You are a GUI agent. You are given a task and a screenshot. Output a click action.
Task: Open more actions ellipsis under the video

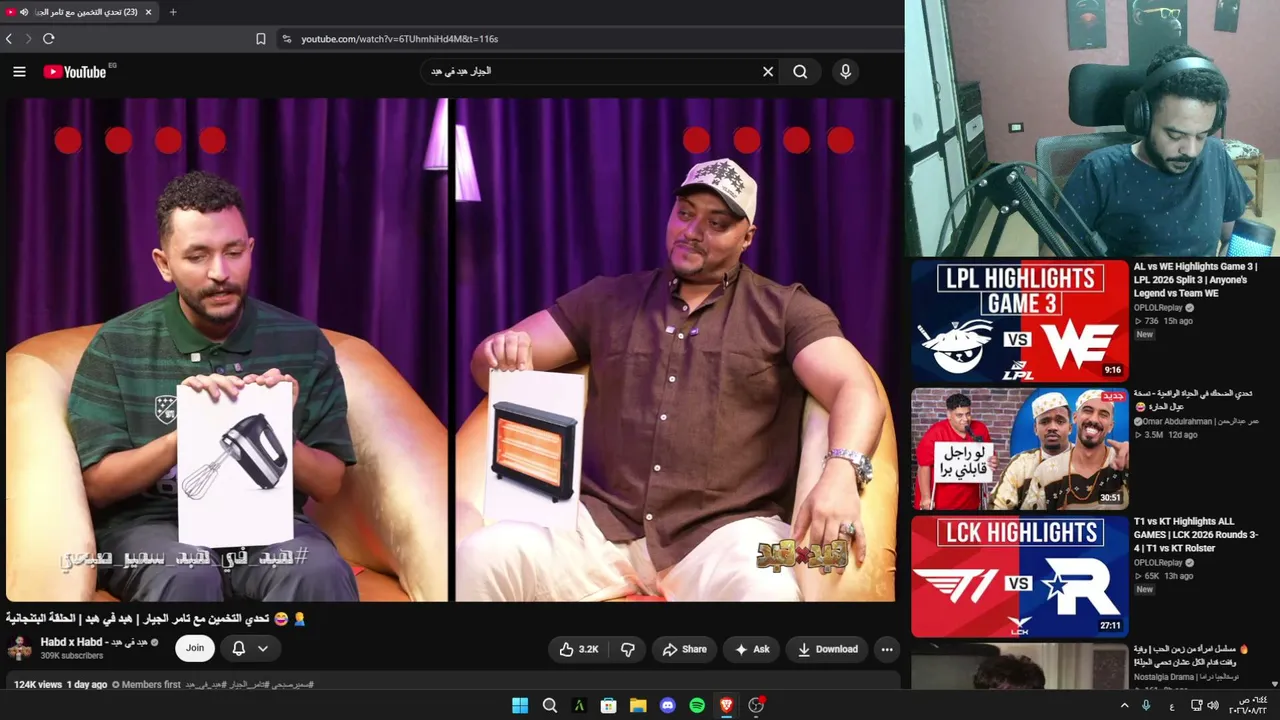pos(886,649)
